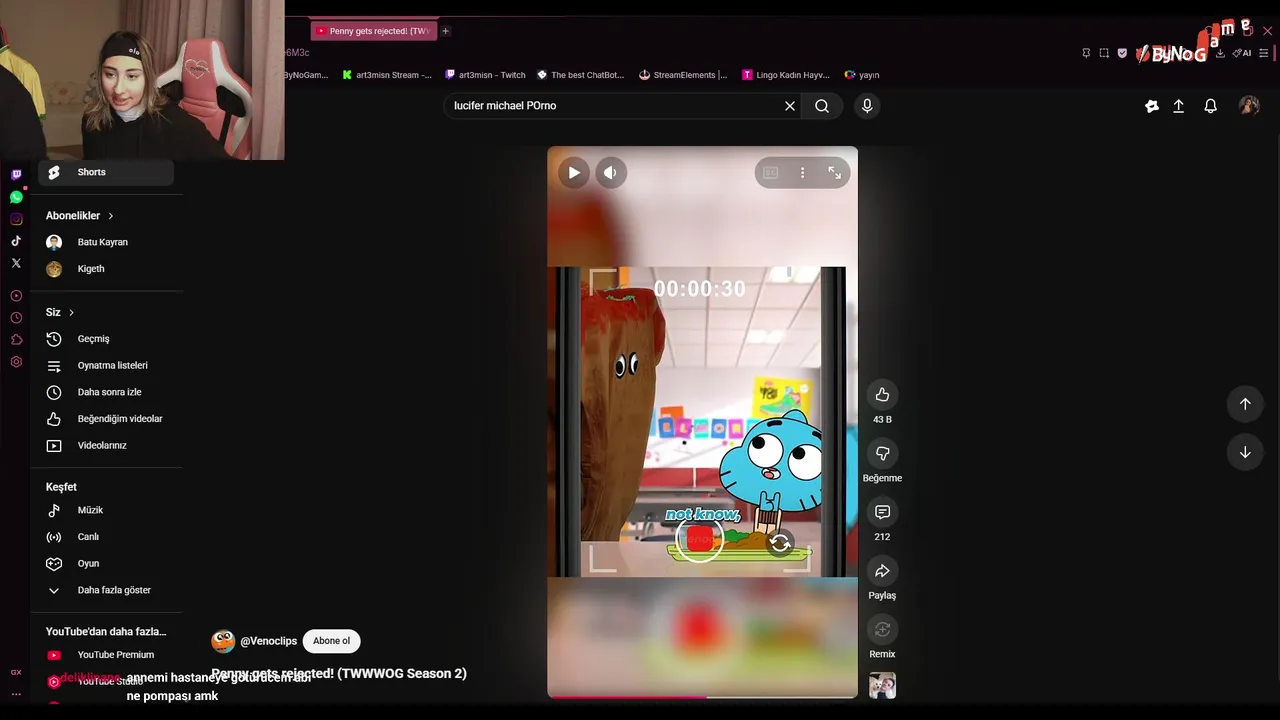The height and width of the screenshot is (720, 1280).
Task: Open the YouTube notifications bell
Action: (x=1210, y=105)
